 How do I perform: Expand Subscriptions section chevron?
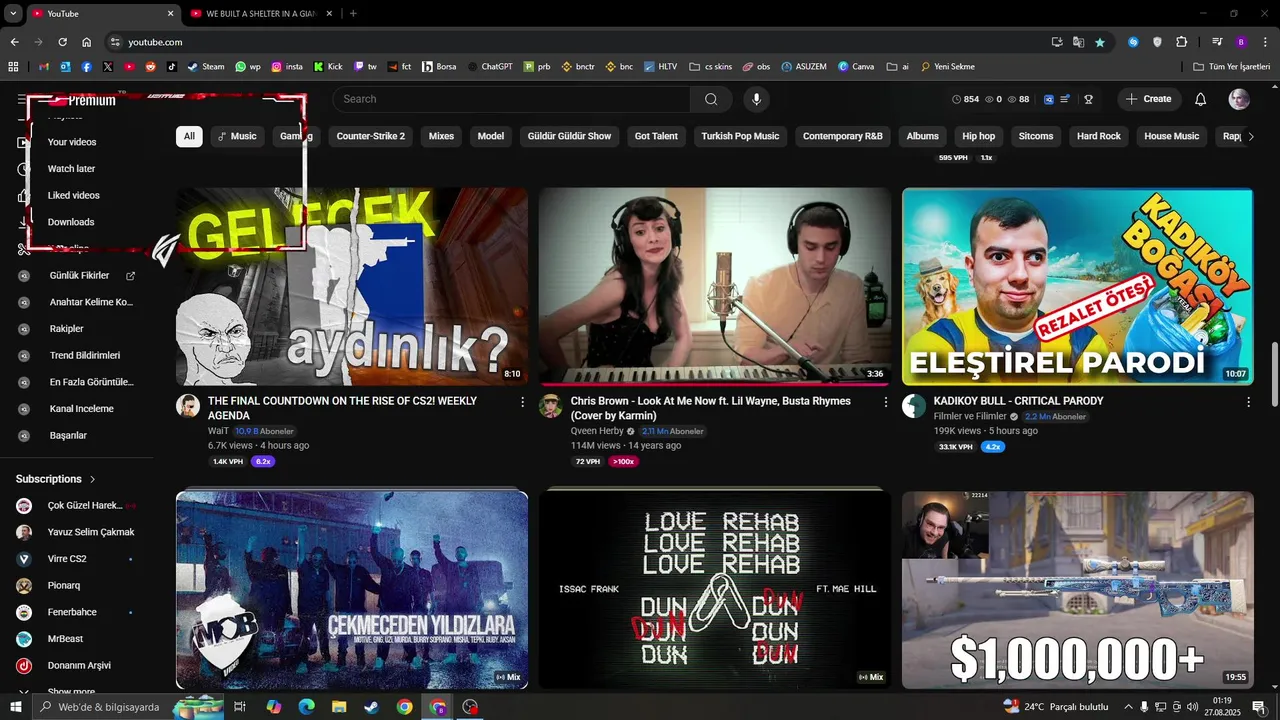tap(93, 479)
